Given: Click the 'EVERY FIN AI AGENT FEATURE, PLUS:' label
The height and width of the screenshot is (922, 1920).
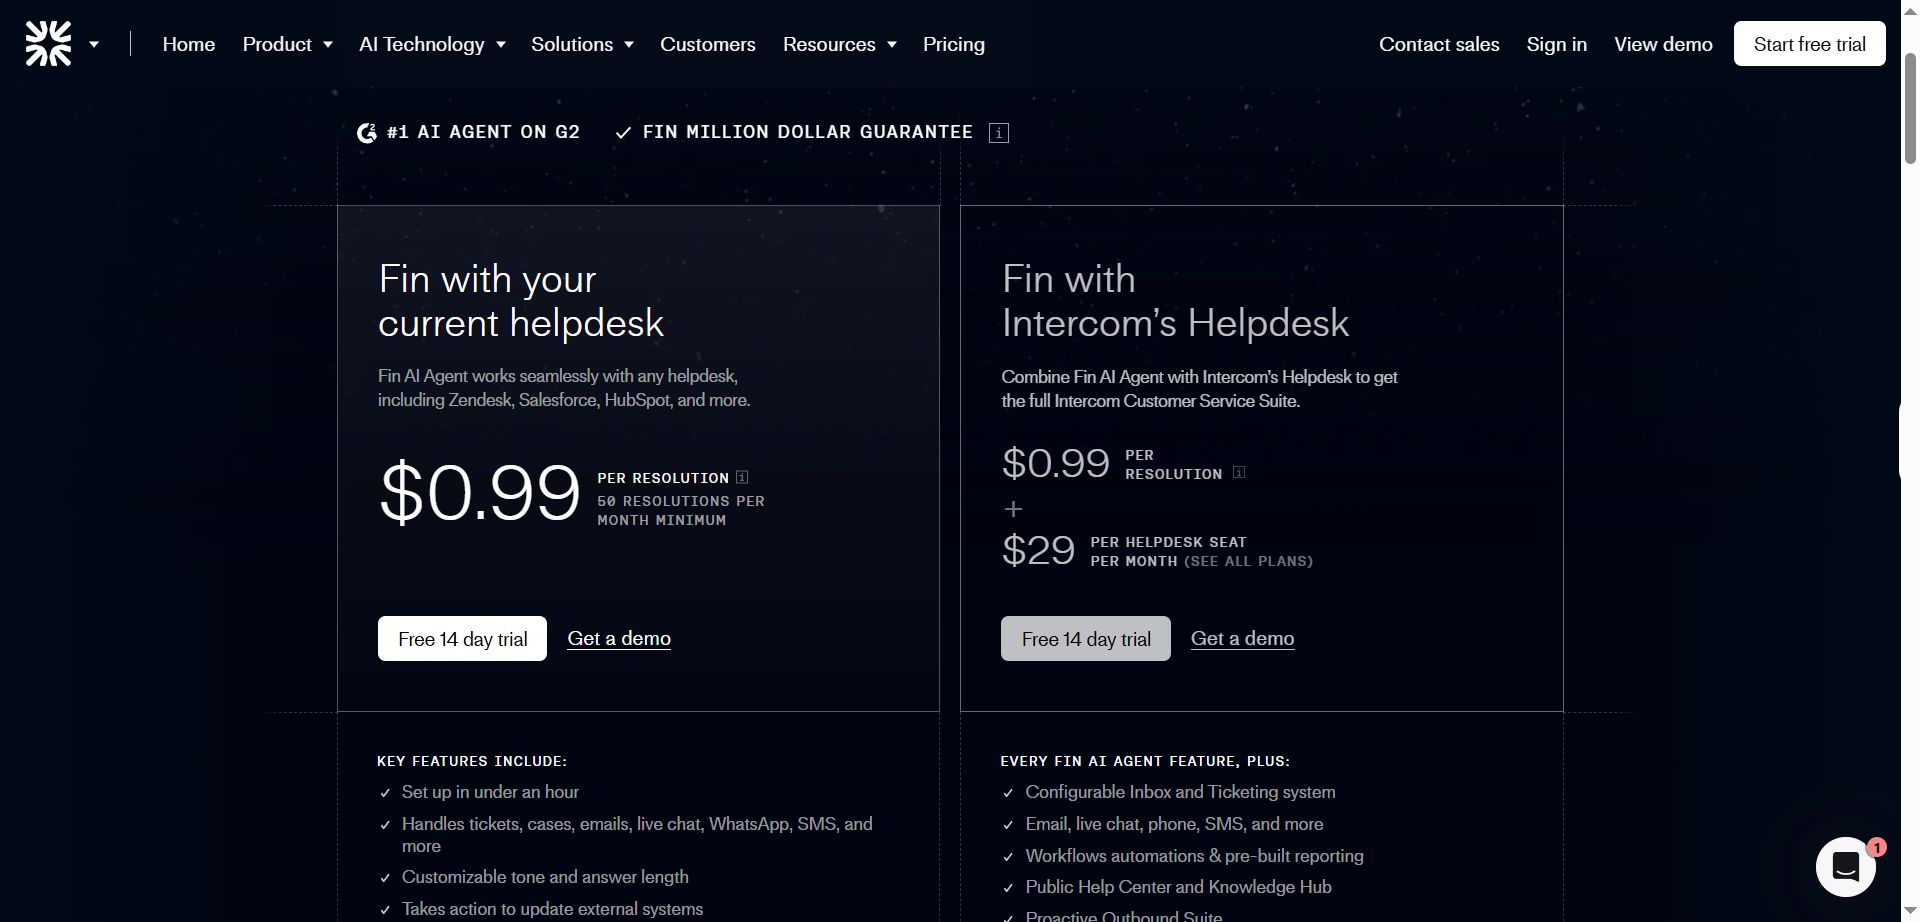Looking at the screenshot, I should [x=1145, y=761].
